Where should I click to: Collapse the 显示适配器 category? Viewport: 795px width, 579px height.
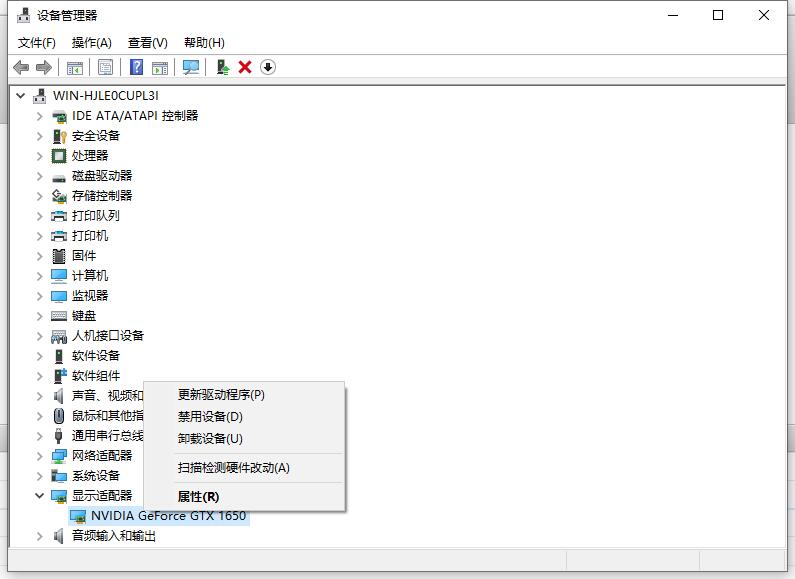(x=40, y=496)
